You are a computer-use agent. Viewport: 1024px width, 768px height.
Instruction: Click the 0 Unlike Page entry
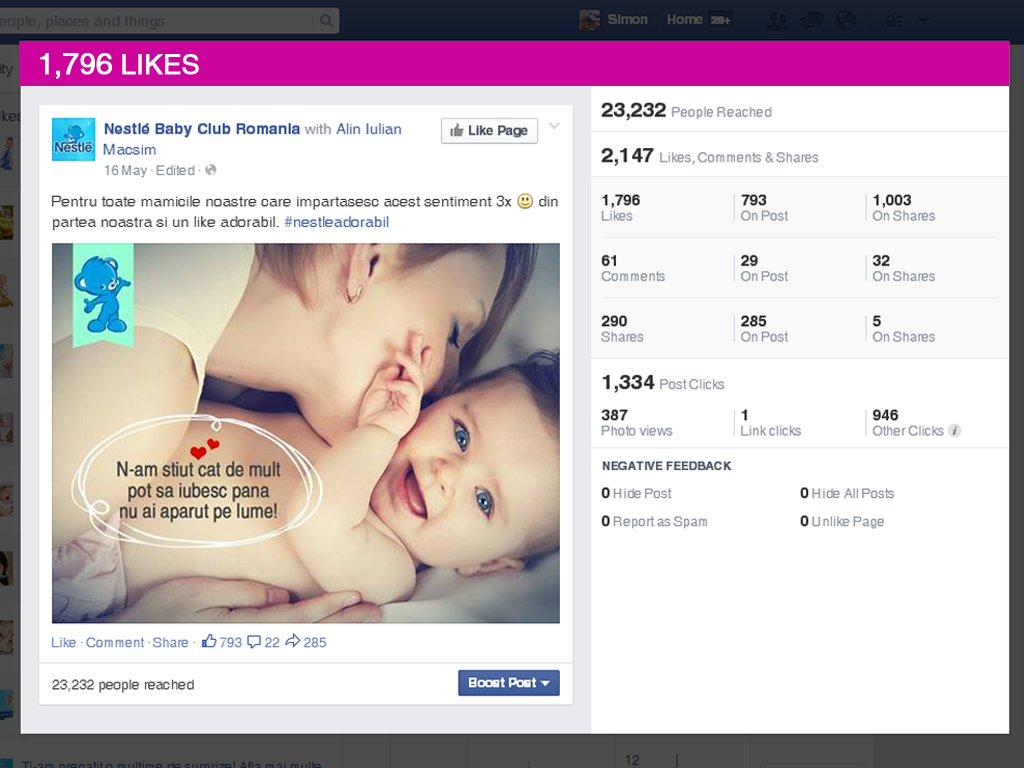click(842, 521)
